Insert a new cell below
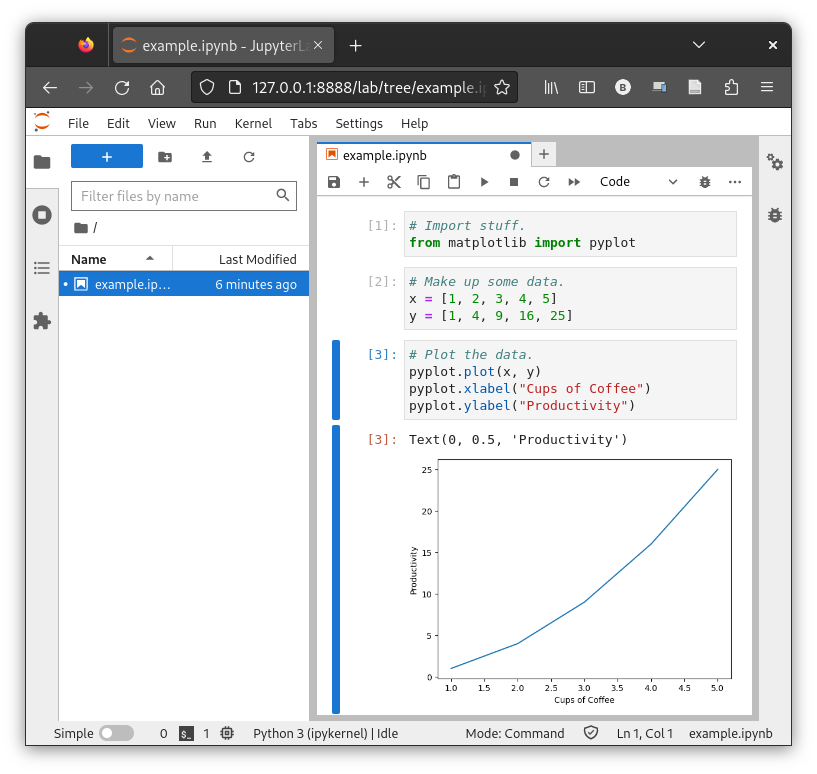Viewport: 817px width, 774px height. [364, 181]
